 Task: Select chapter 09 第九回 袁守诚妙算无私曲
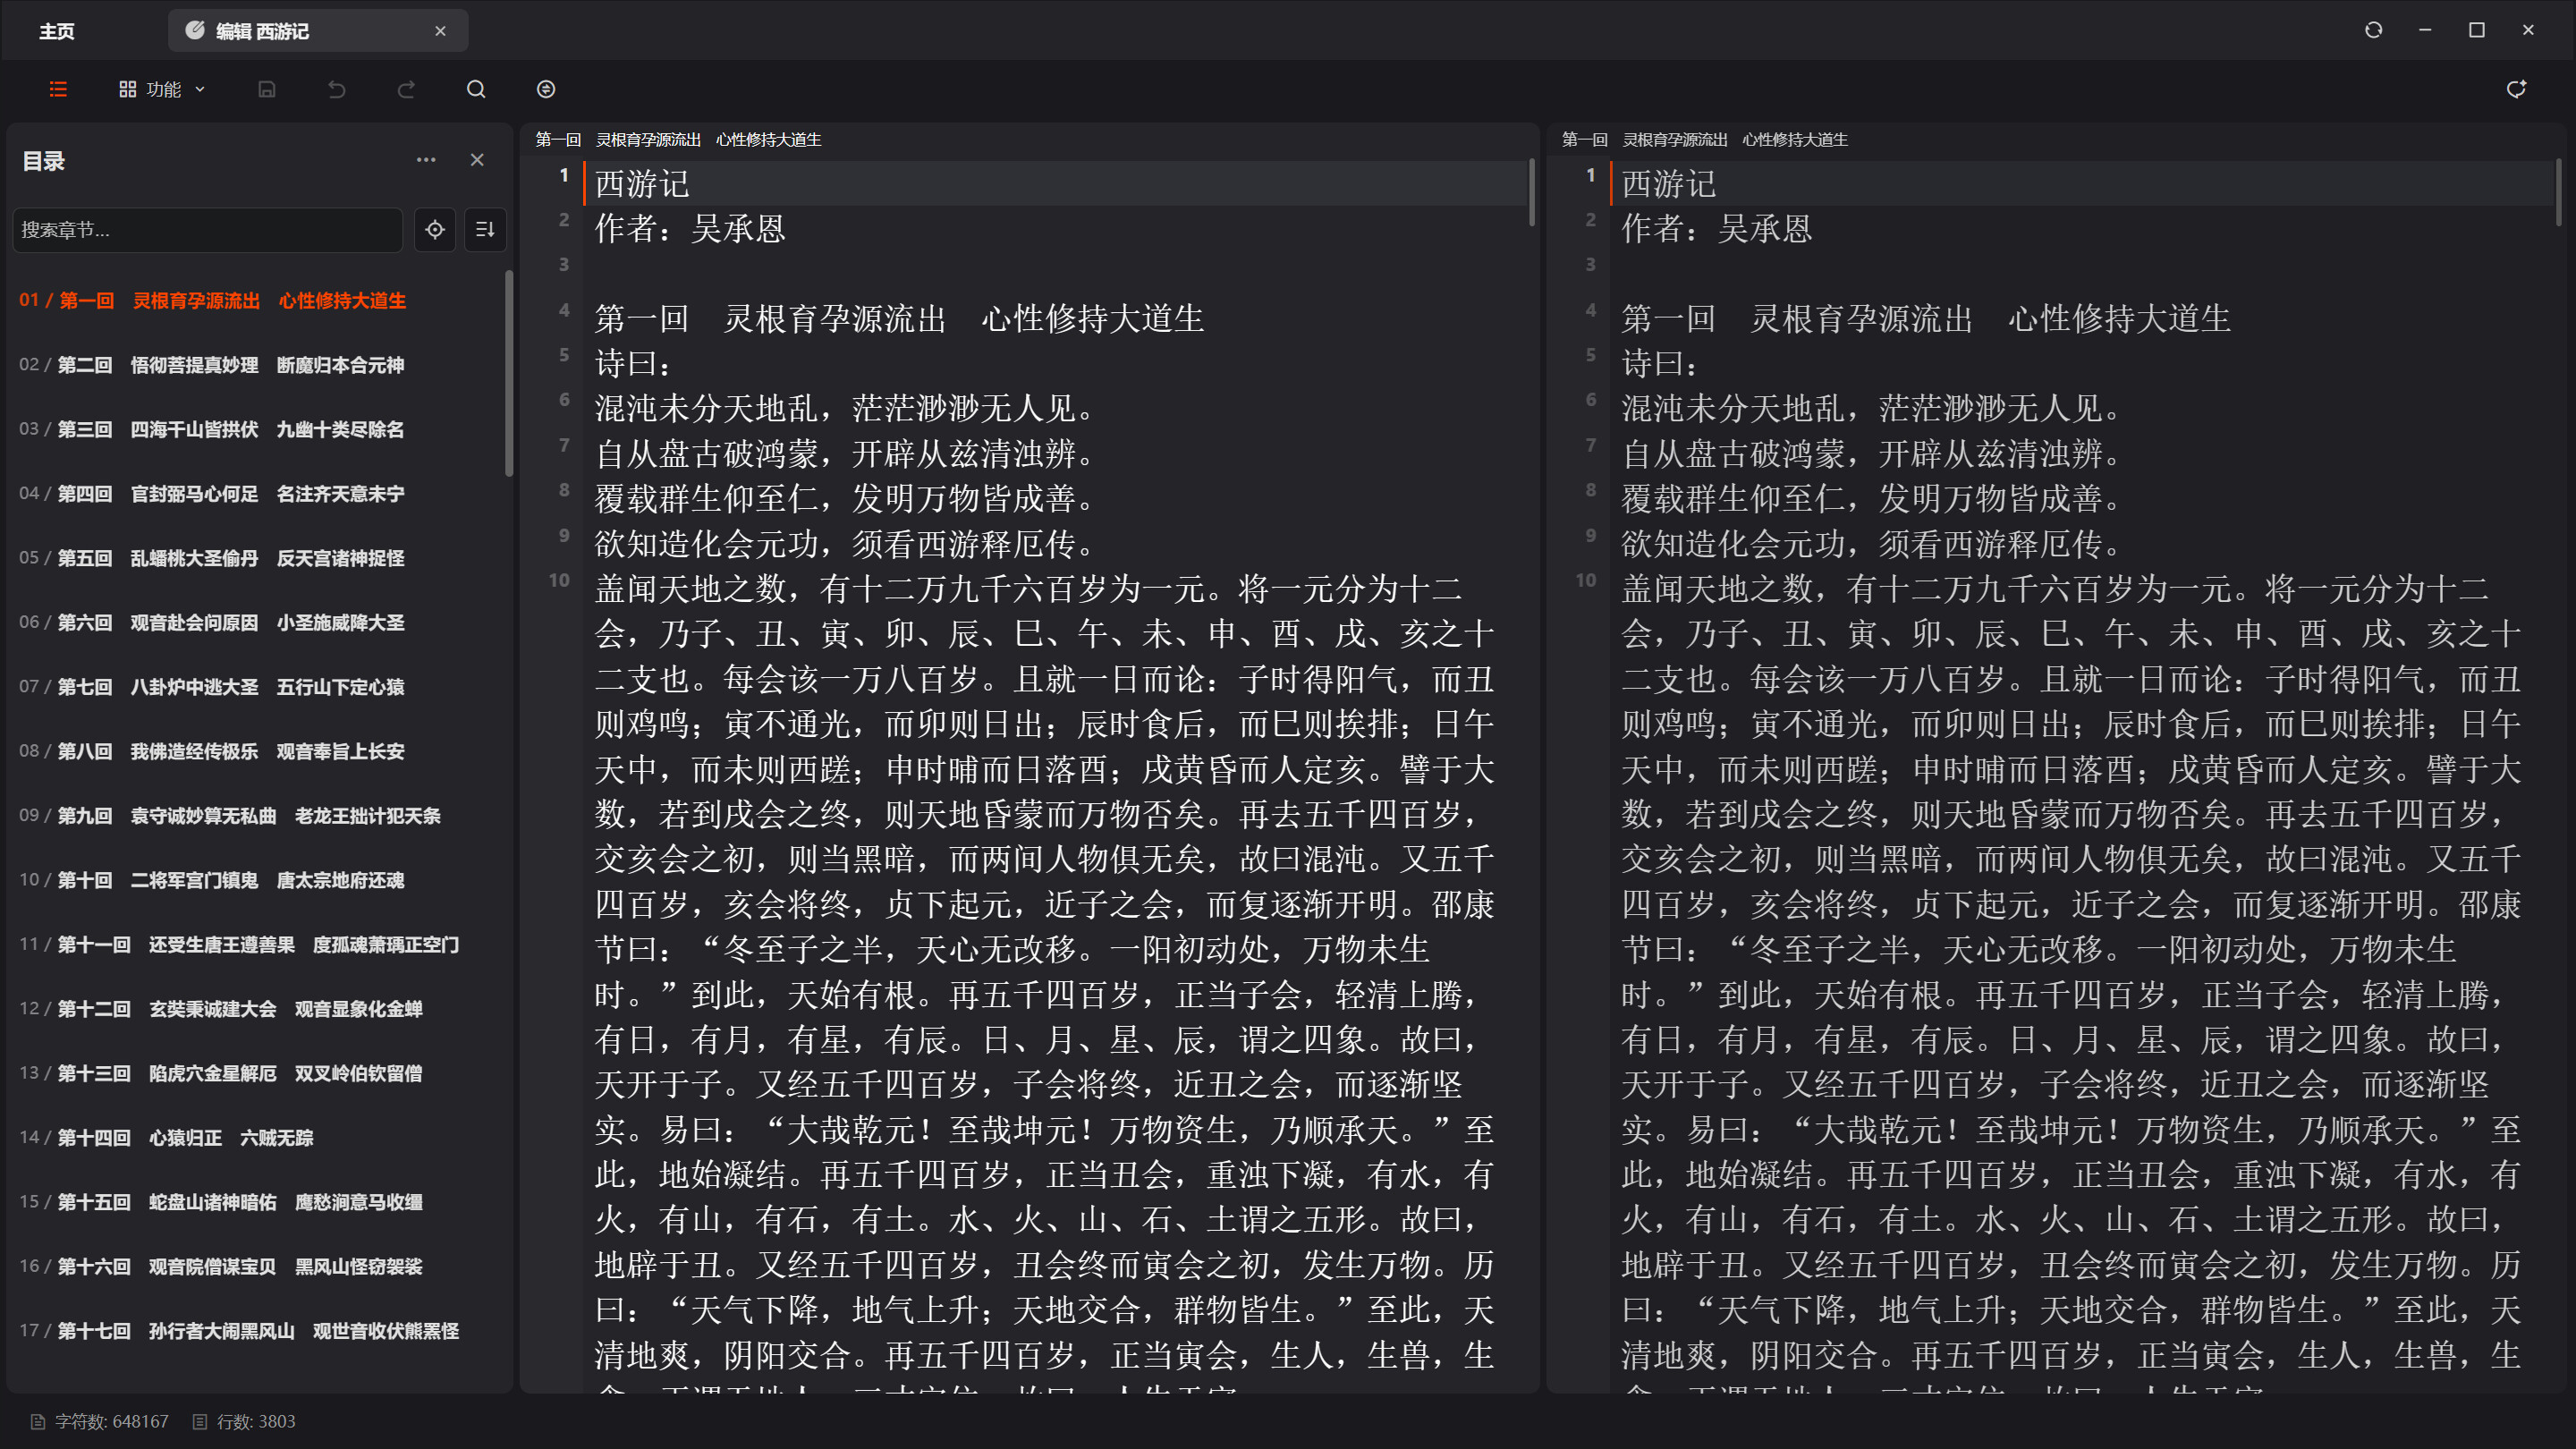tap(256, 816)
